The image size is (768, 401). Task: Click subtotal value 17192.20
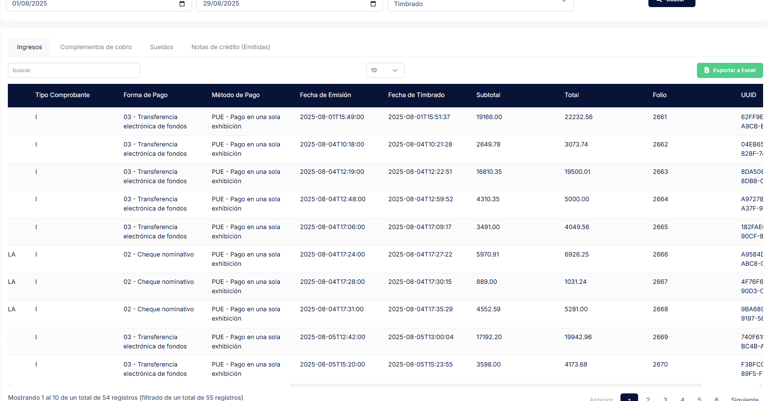(x=489, y=337)
